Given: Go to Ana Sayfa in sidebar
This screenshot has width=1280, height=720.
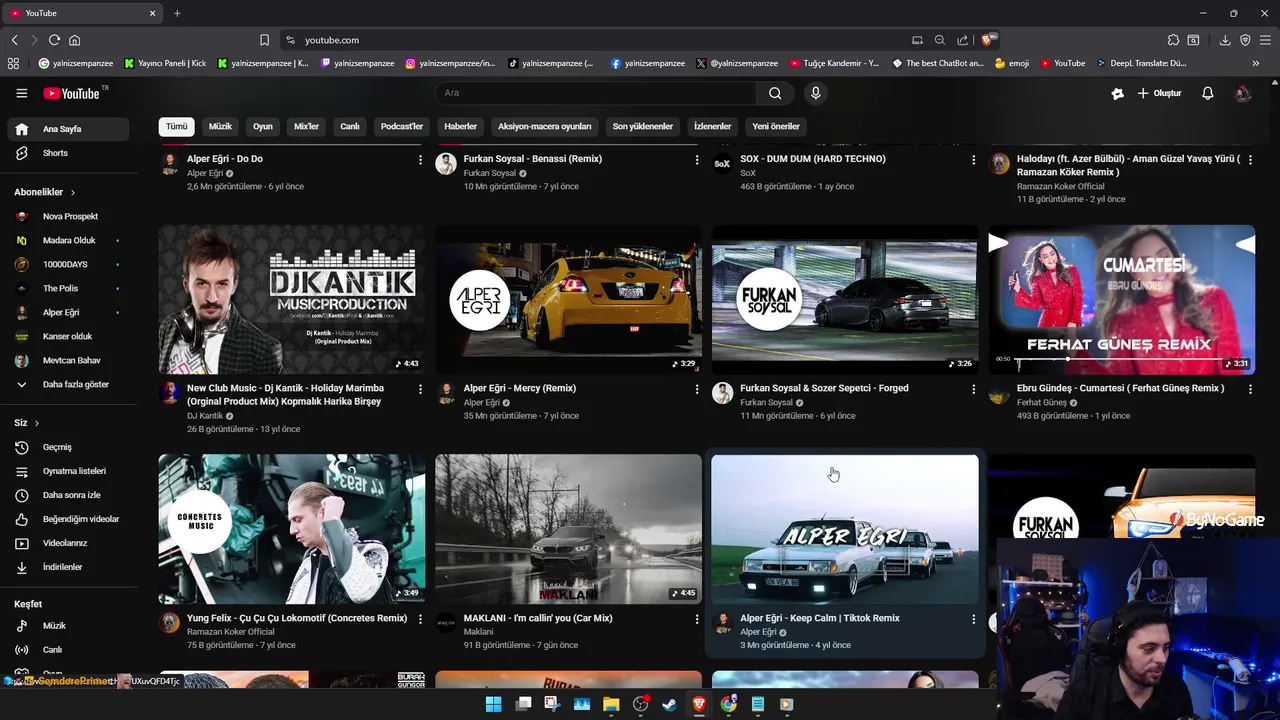Looking at the screenshot, I should click(68, 129).
